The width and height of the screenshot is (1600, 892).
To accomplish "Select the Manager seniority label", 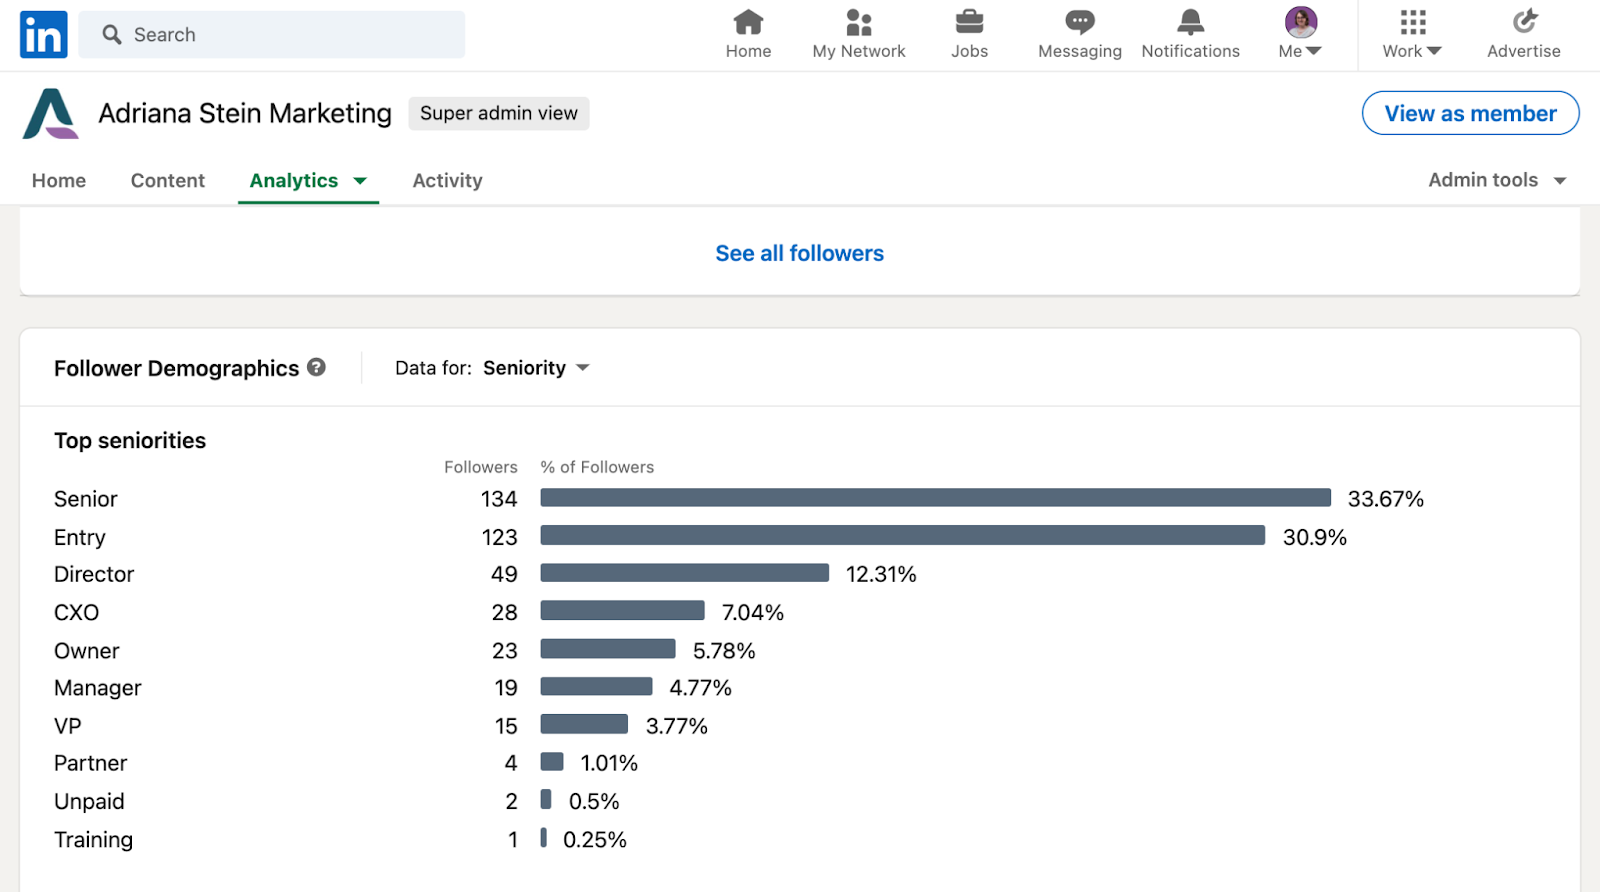I will (98, 688).
